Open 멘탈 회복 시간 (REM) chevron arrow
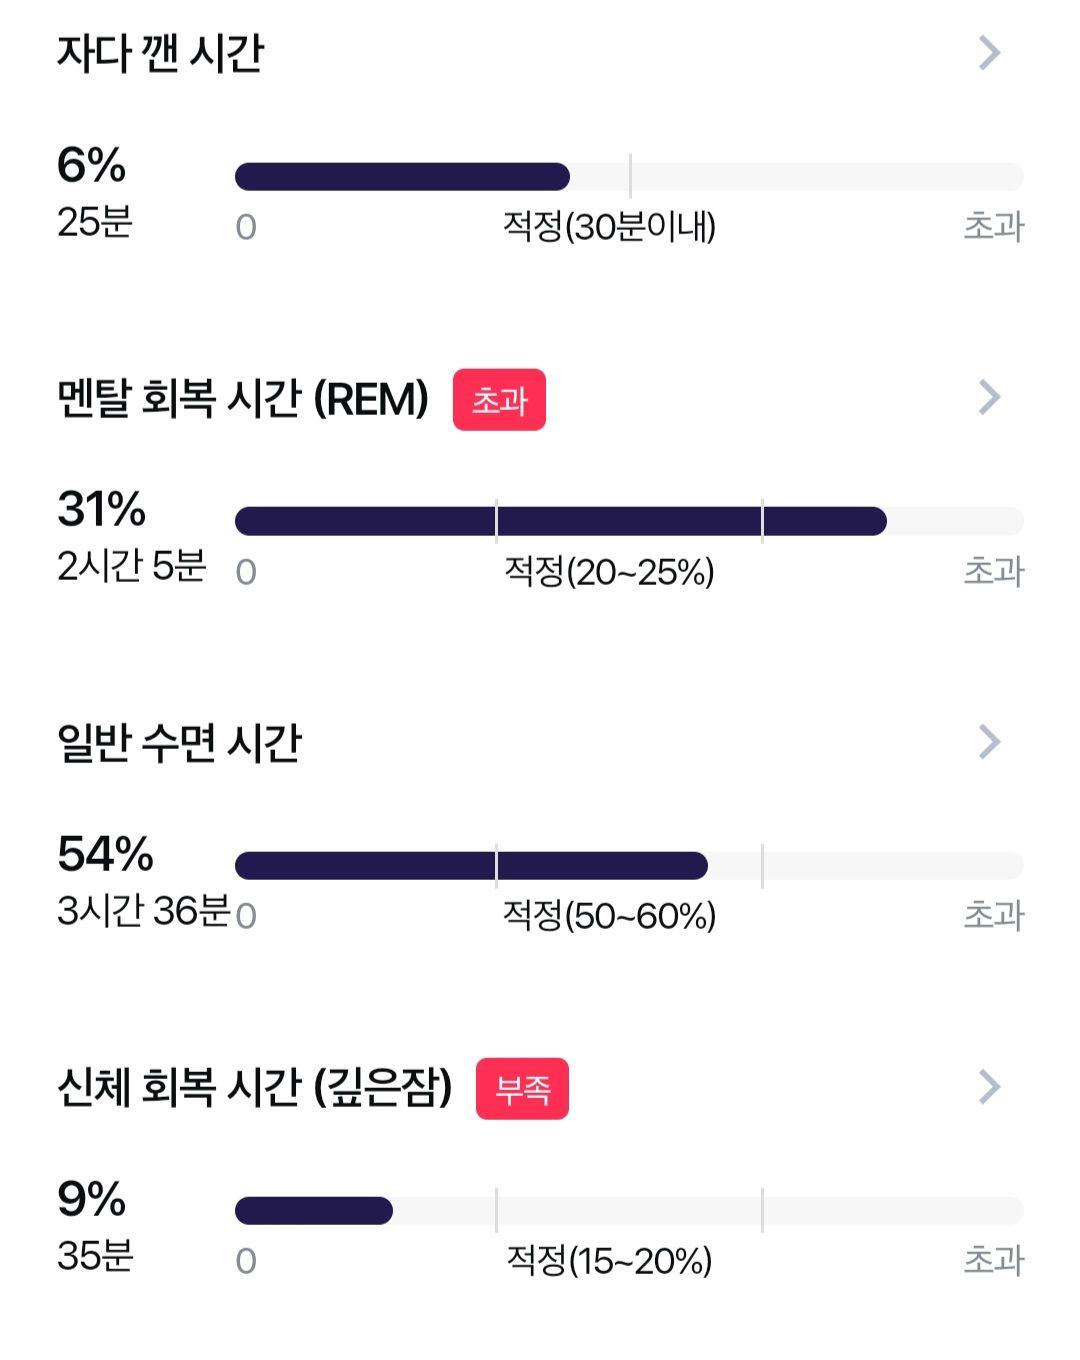1080x1360 pixels. pos(989,398)
